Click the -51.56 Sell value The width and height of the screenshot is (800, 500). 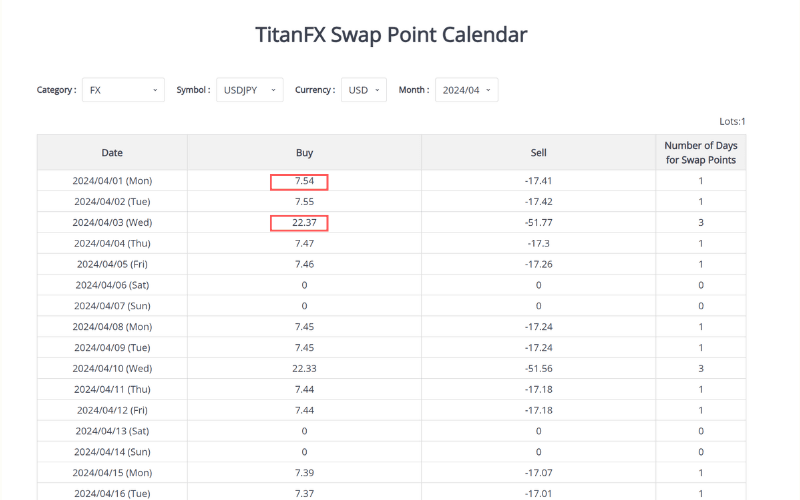[538, 369]
